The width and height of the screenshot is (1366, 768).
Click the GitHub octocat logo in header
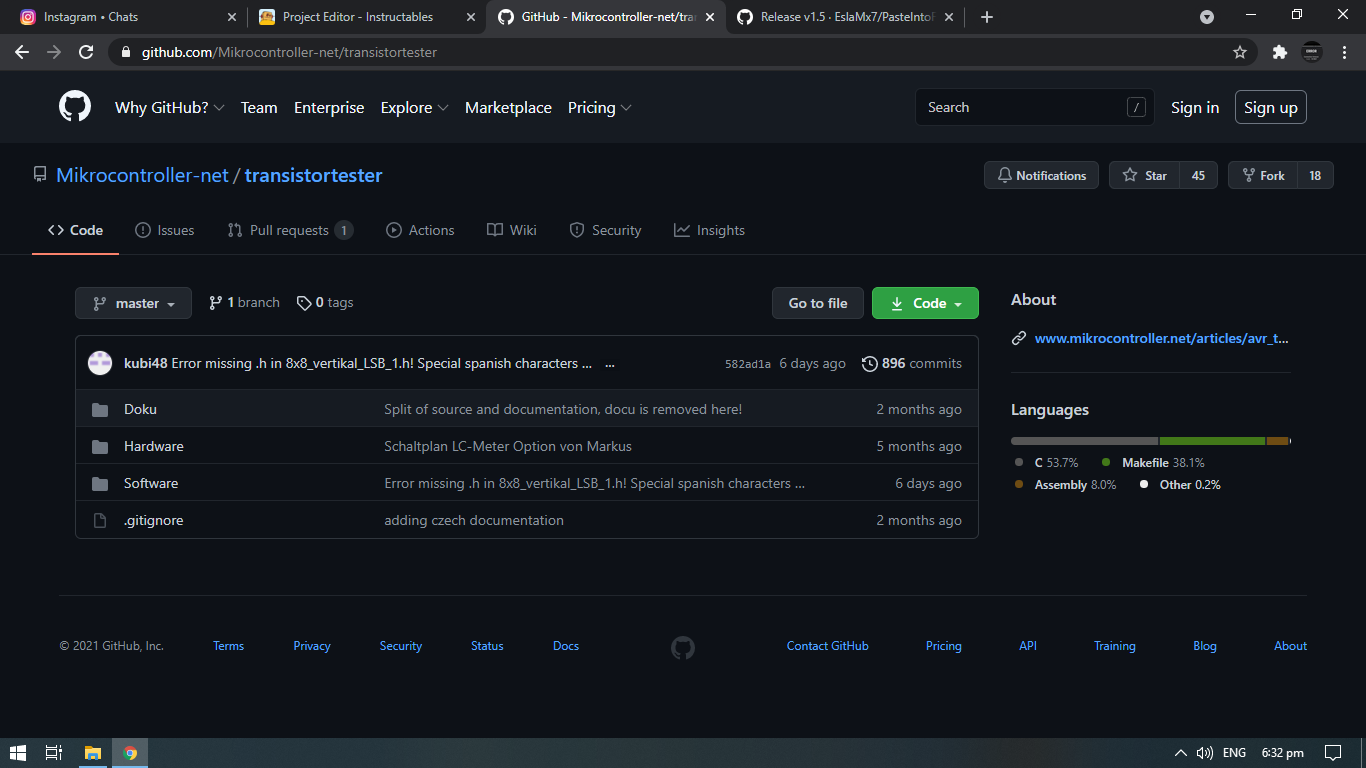coord(75,107)
